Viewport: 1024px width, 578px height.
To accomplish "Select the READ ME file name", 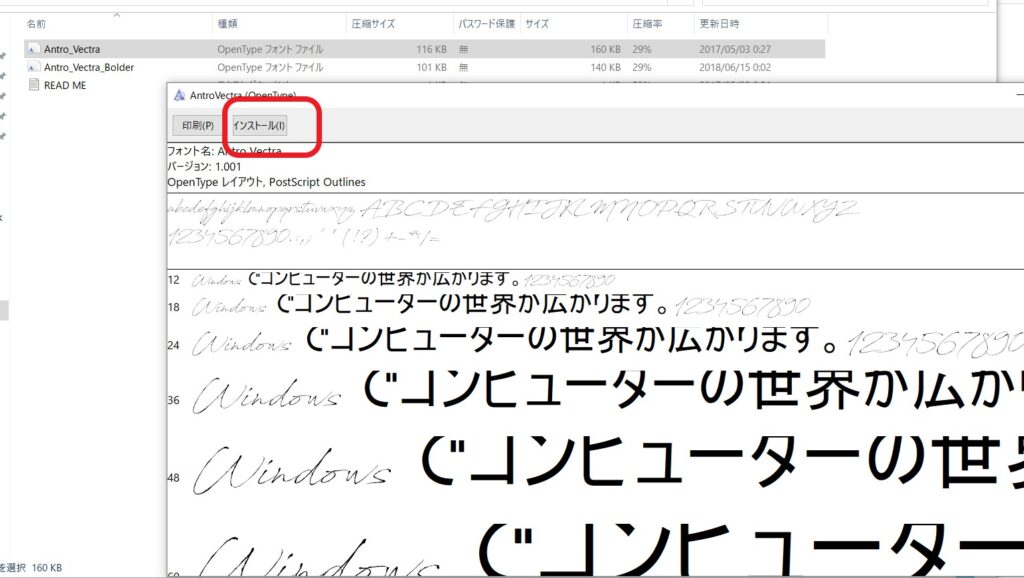I will (x=65, y=85).
